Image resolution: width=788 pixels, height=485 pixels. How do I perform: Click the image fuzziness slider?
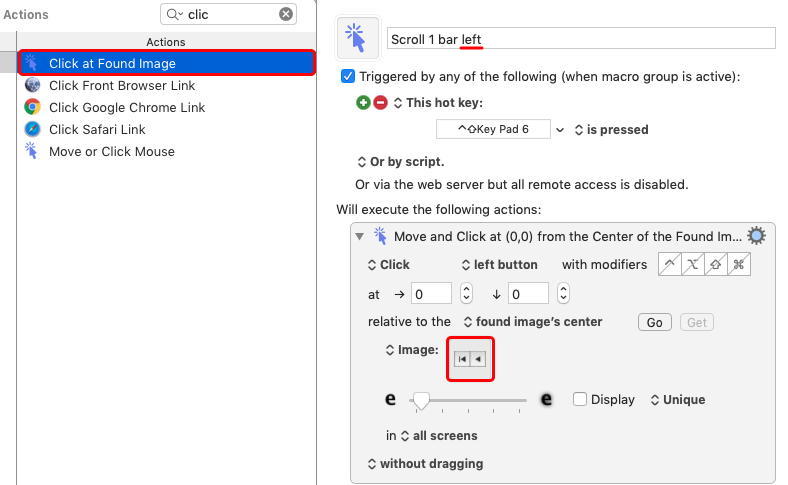click(x=468, y=400)
